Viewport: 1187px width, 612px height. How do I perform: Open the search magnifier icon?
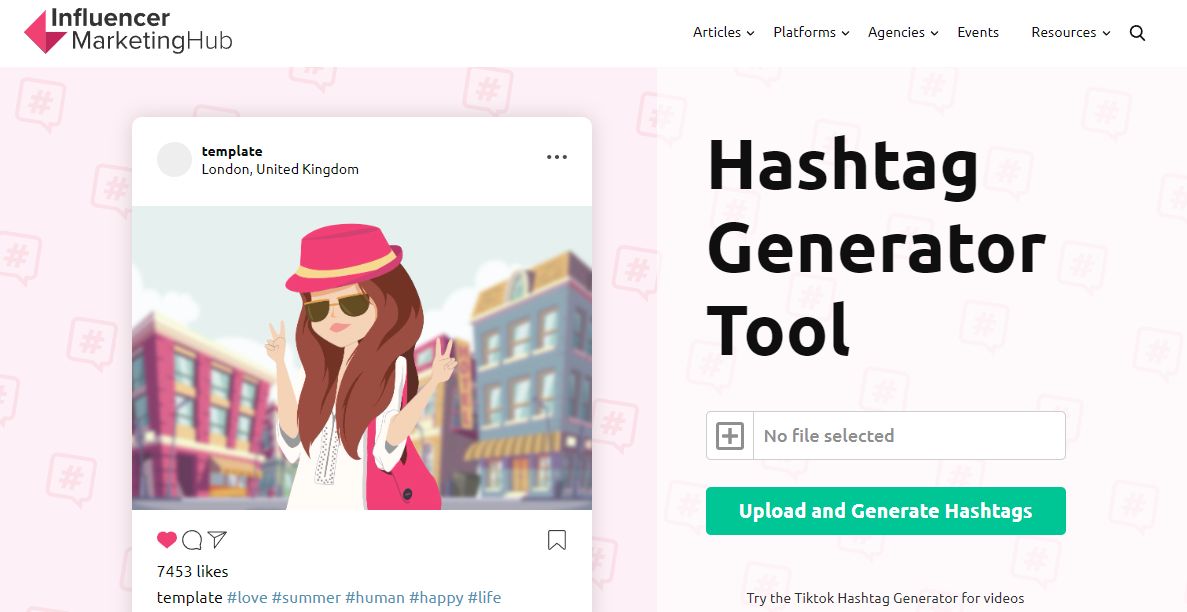(1137, 33)
